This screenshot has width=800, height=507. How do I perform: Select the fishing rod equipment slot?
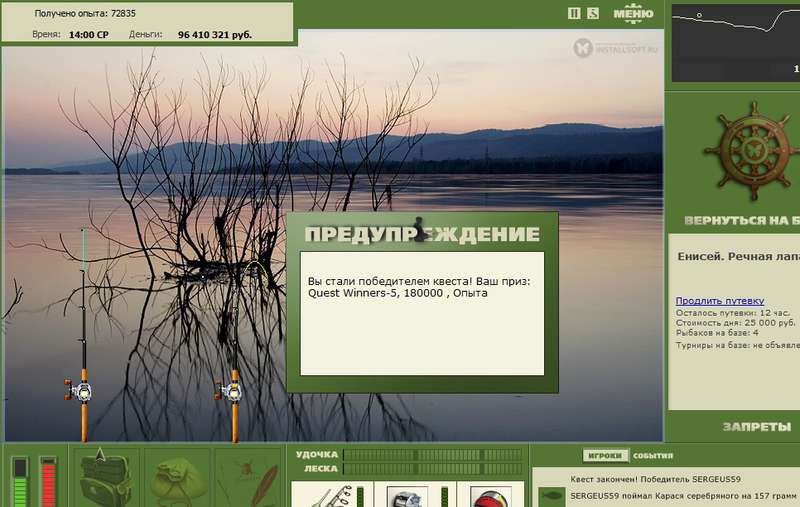coord(332,495)
